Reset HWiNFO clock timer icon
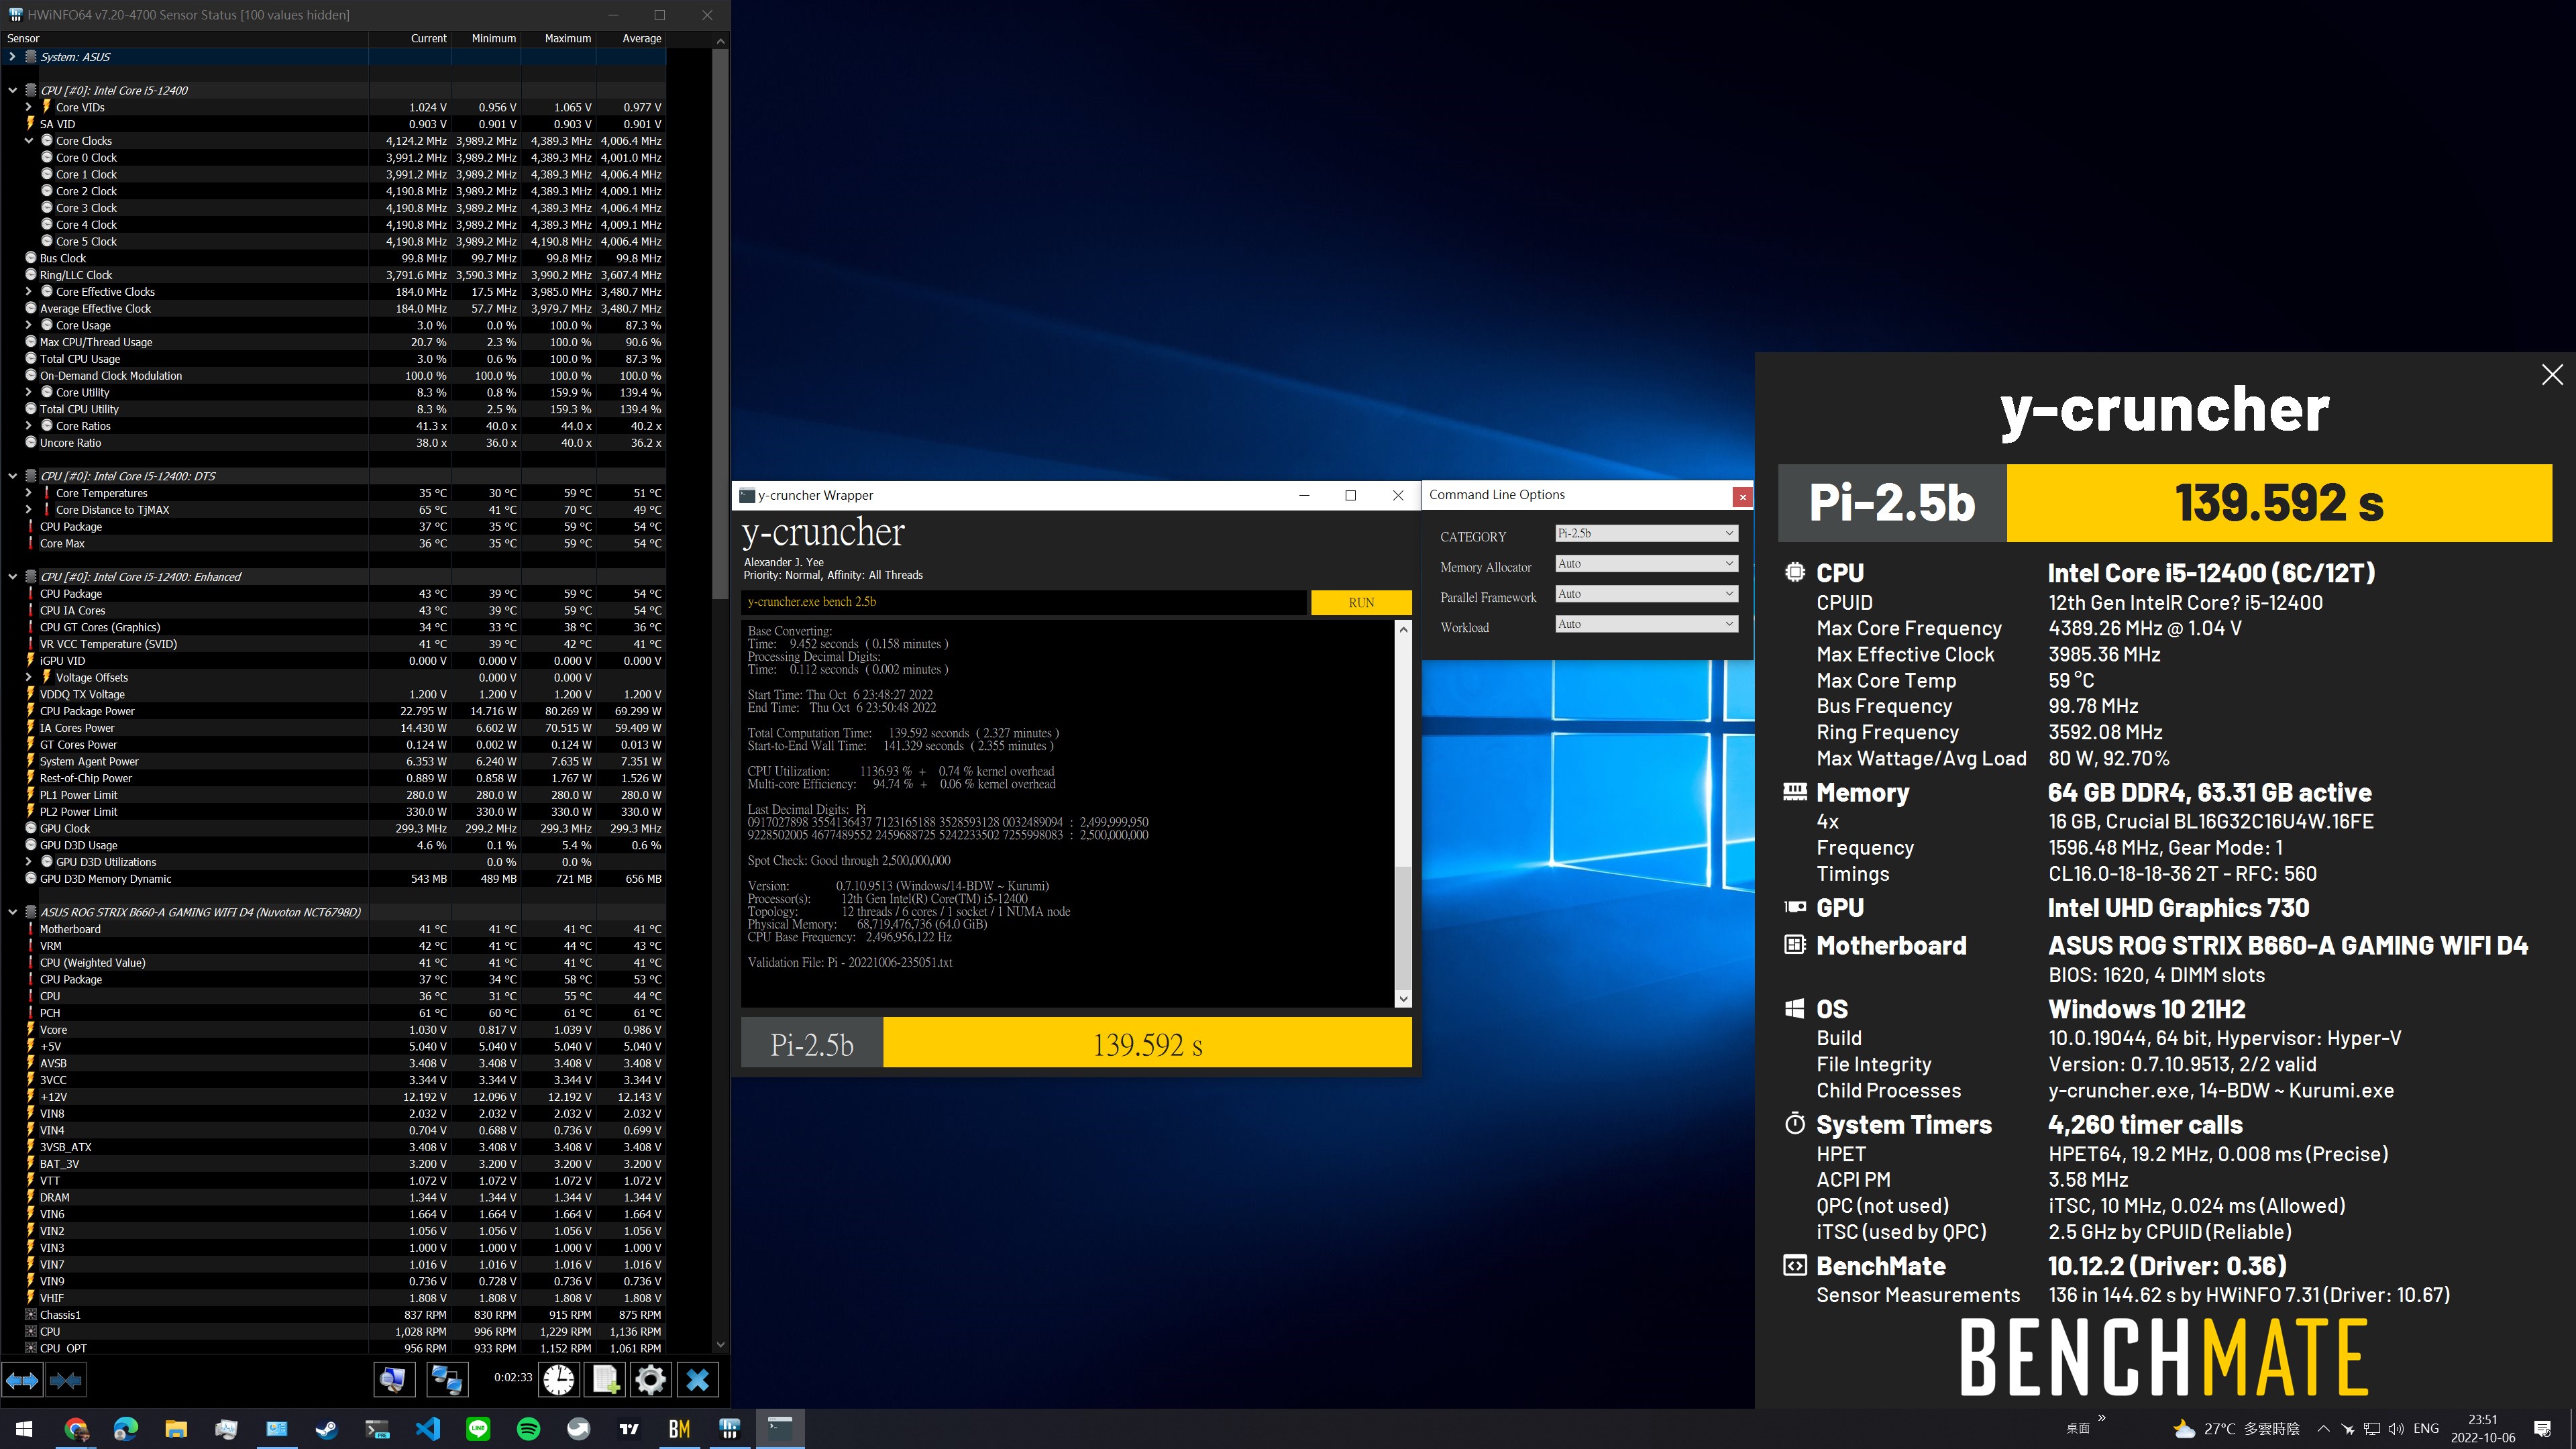Image resolution: width=2576 pixels, height=1449 pixels. [x=559, y=1380]
